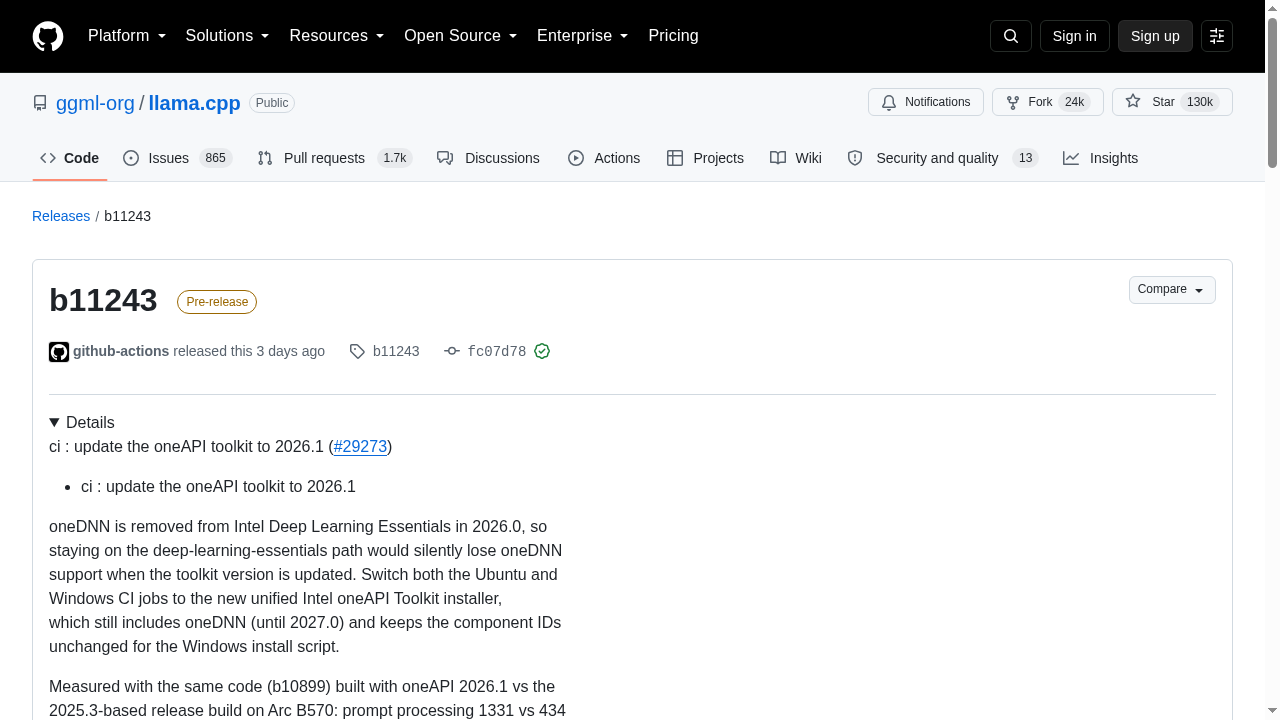Go to the Discussions tab
Image resolution: width=1280 pixels, height=720 pixels.
point(488,158)
